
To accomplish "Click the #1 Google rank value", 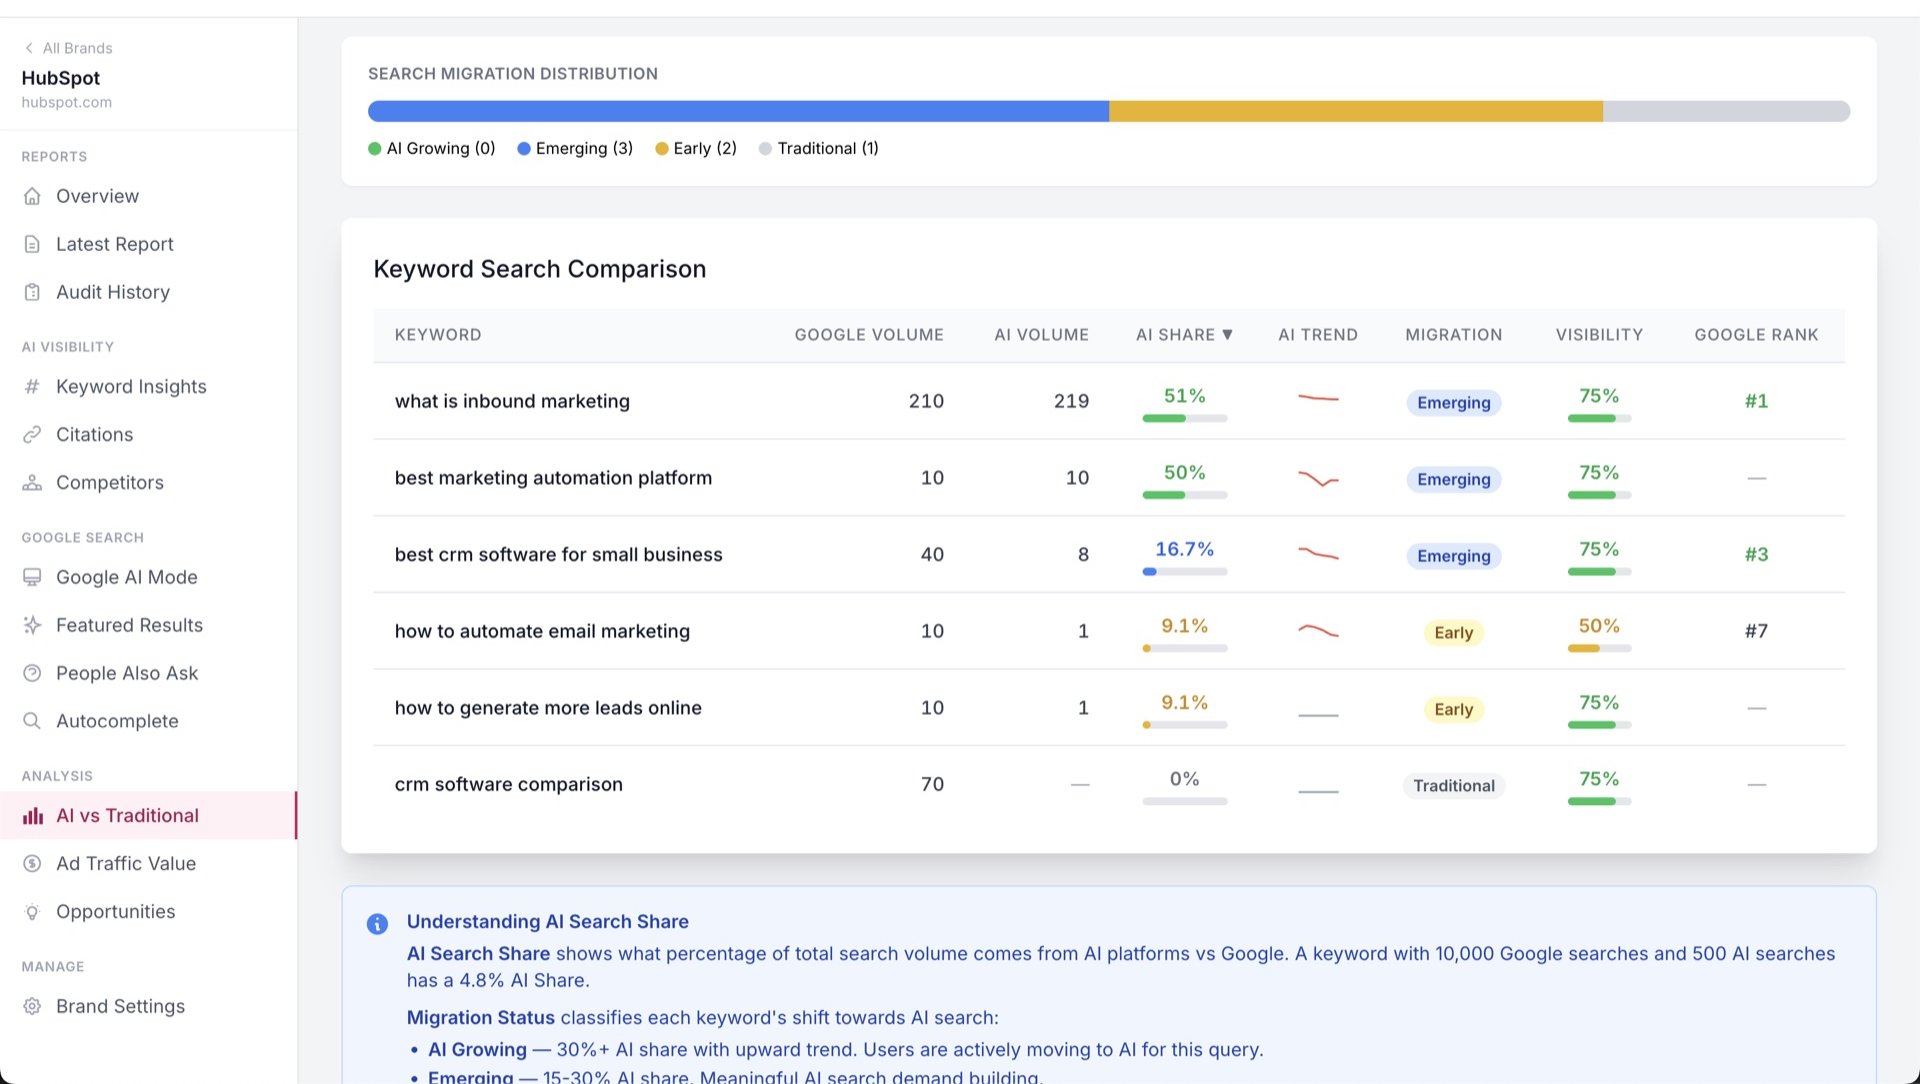I will coord(1756,401).
